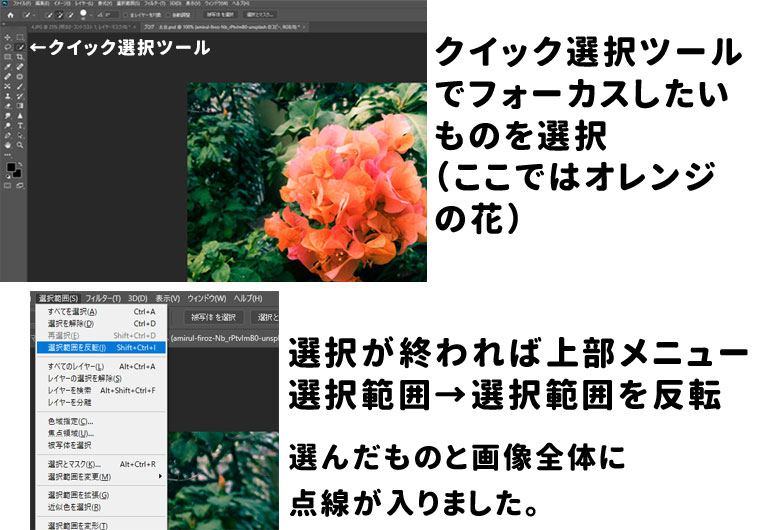This screenshot has height=530, width=760.
Task: Open the レイヤー(L) menu
Action: (x=84, y=3)
